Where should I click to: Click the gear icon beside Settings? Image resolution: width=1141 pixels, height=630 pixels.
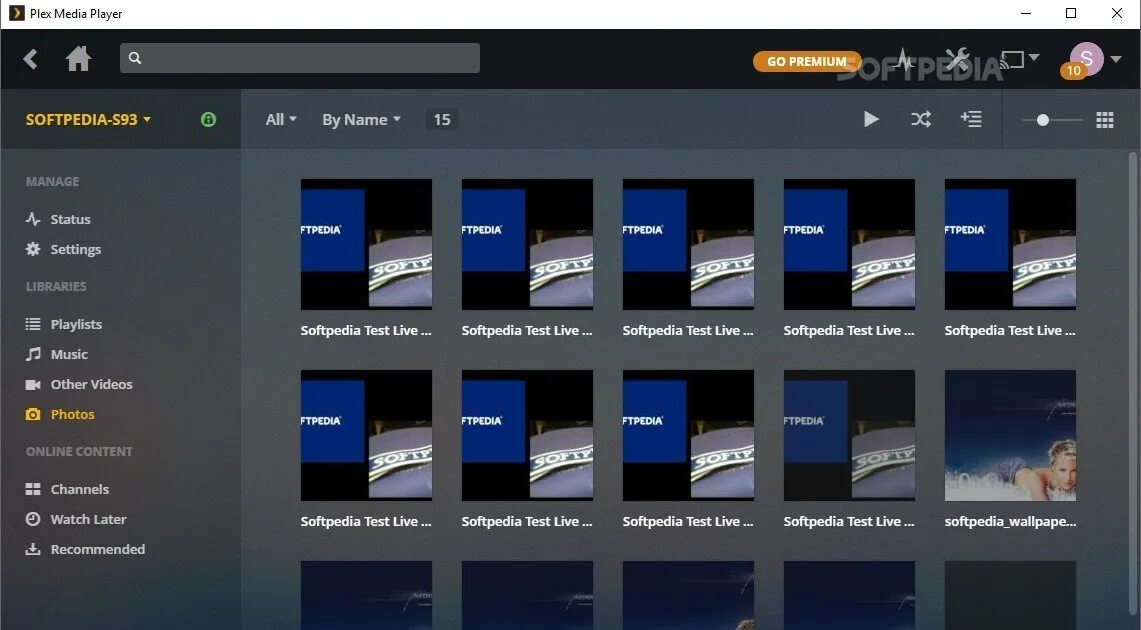[x=33, y=249]
